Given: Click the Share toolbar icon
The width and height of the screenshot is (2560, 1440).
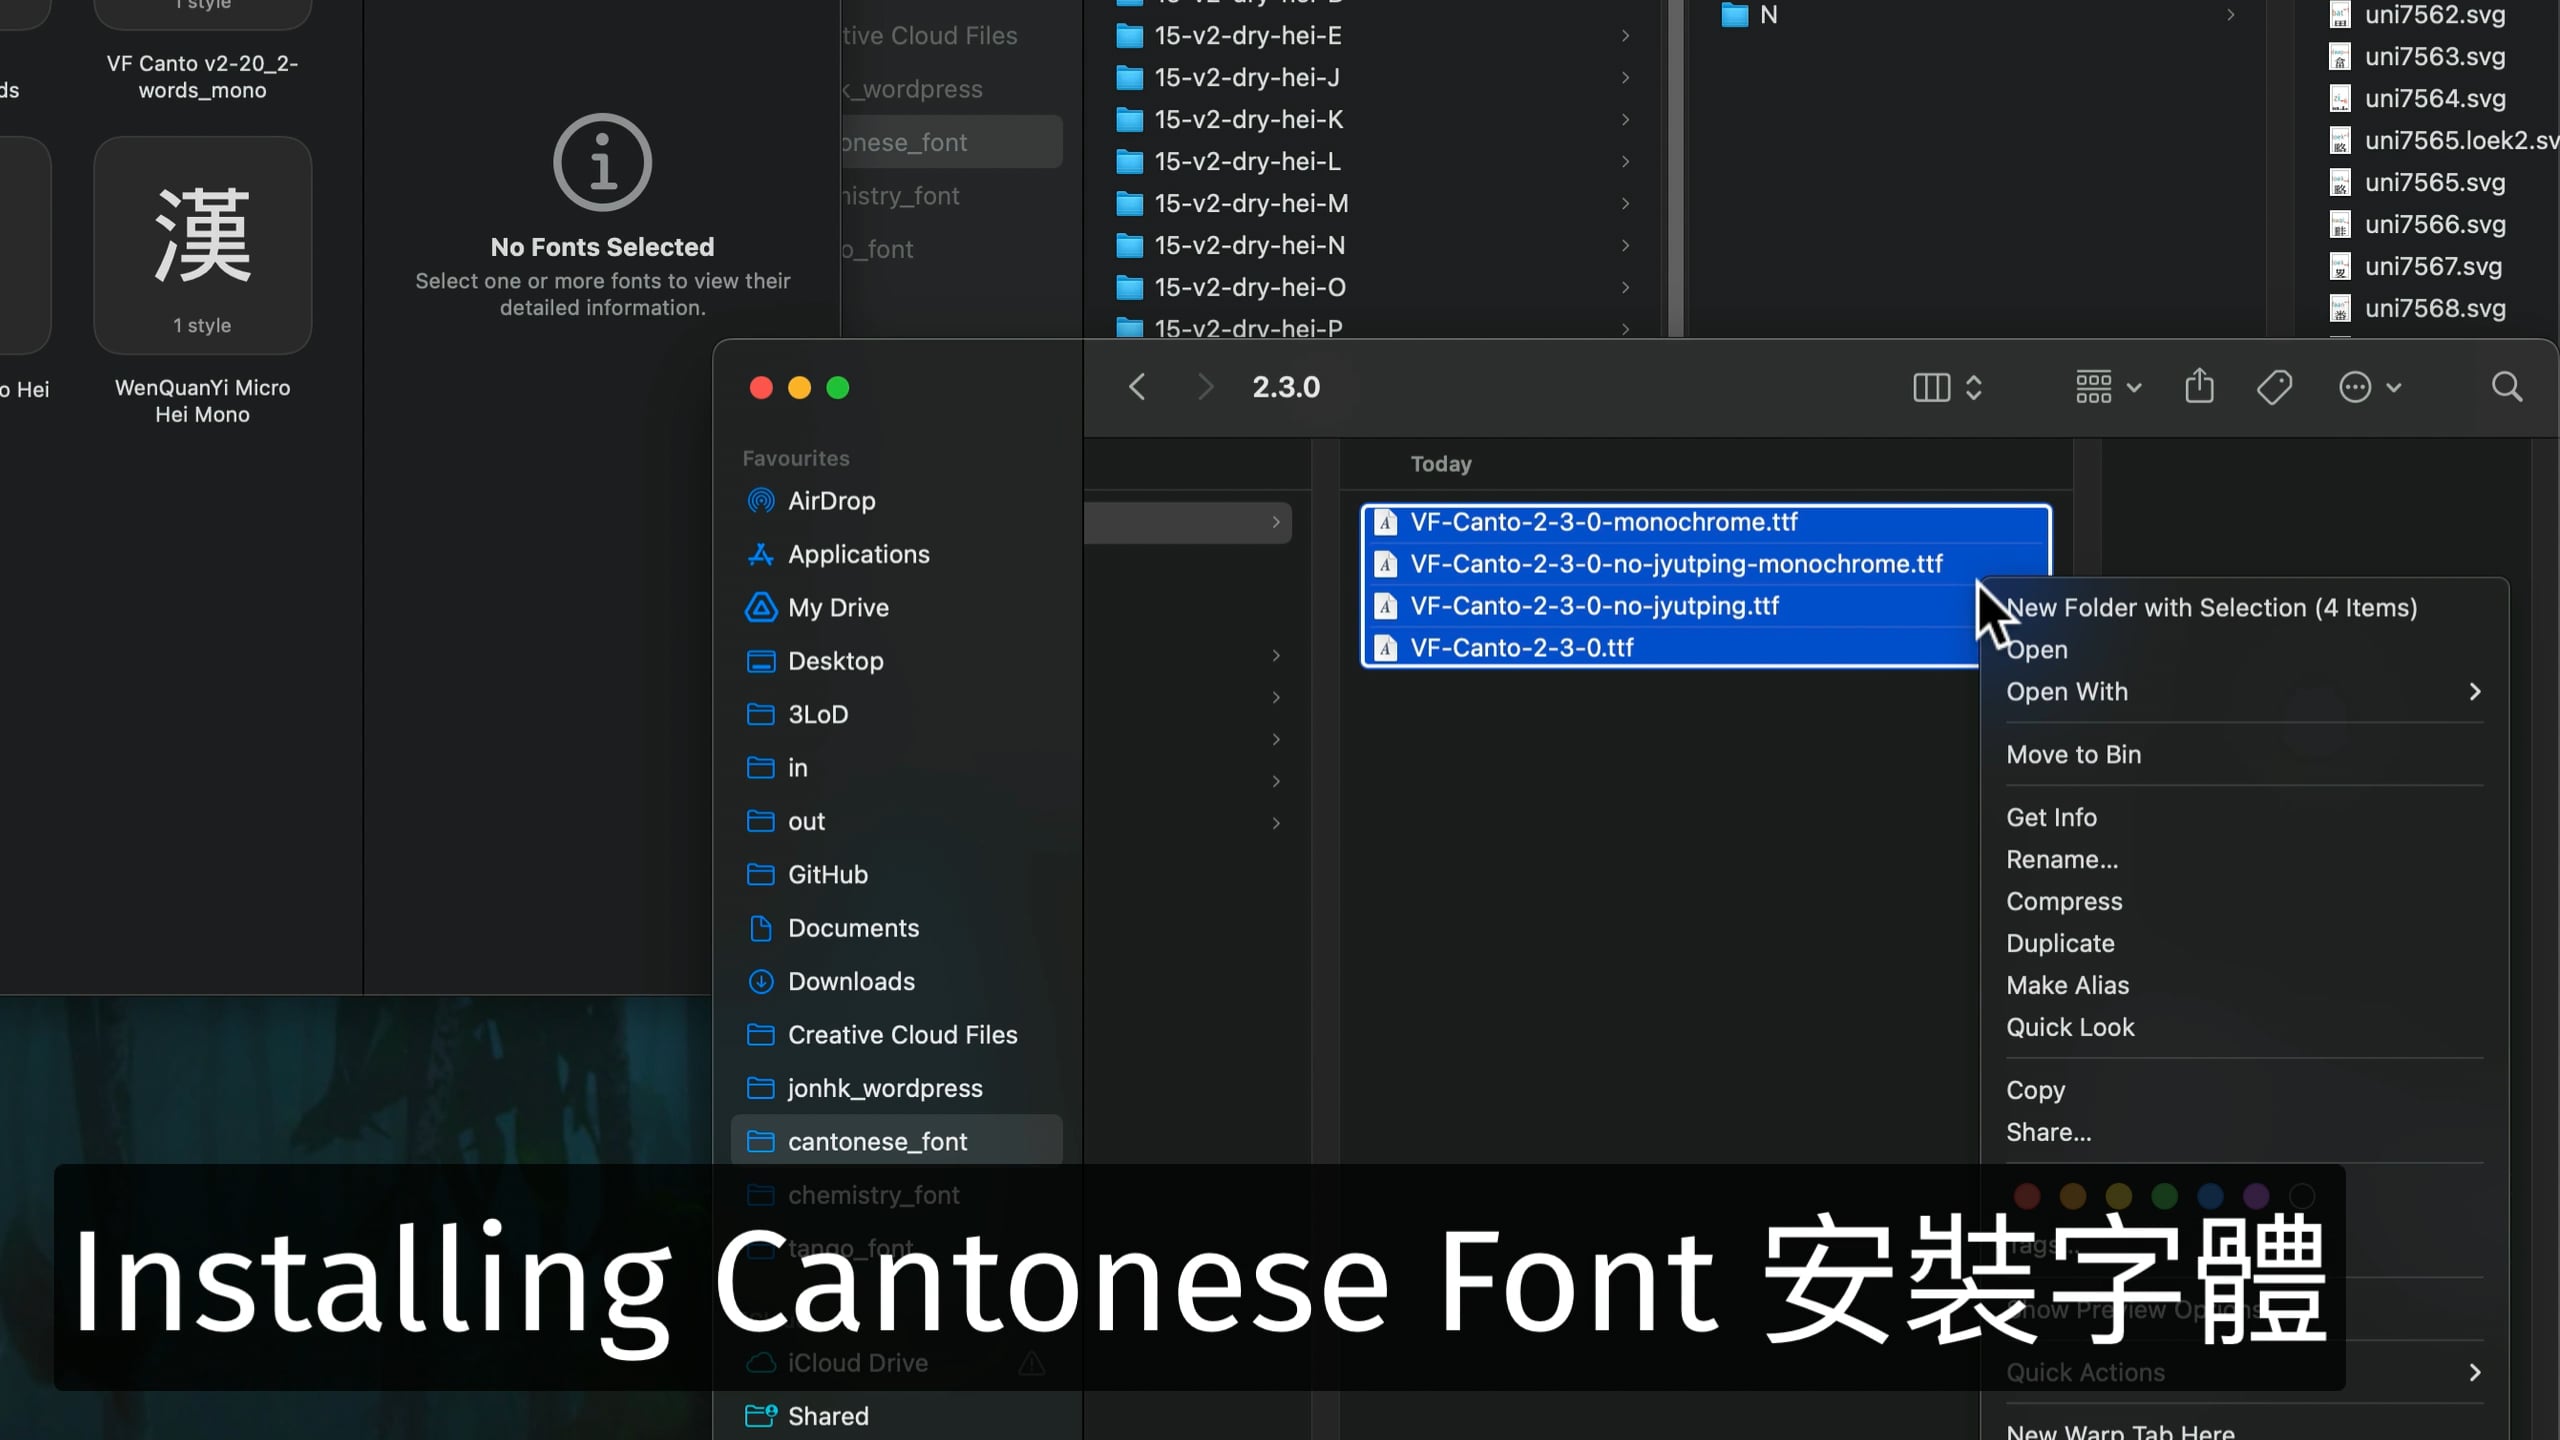Looking at the screenshot, I should tap(2199, 386).
